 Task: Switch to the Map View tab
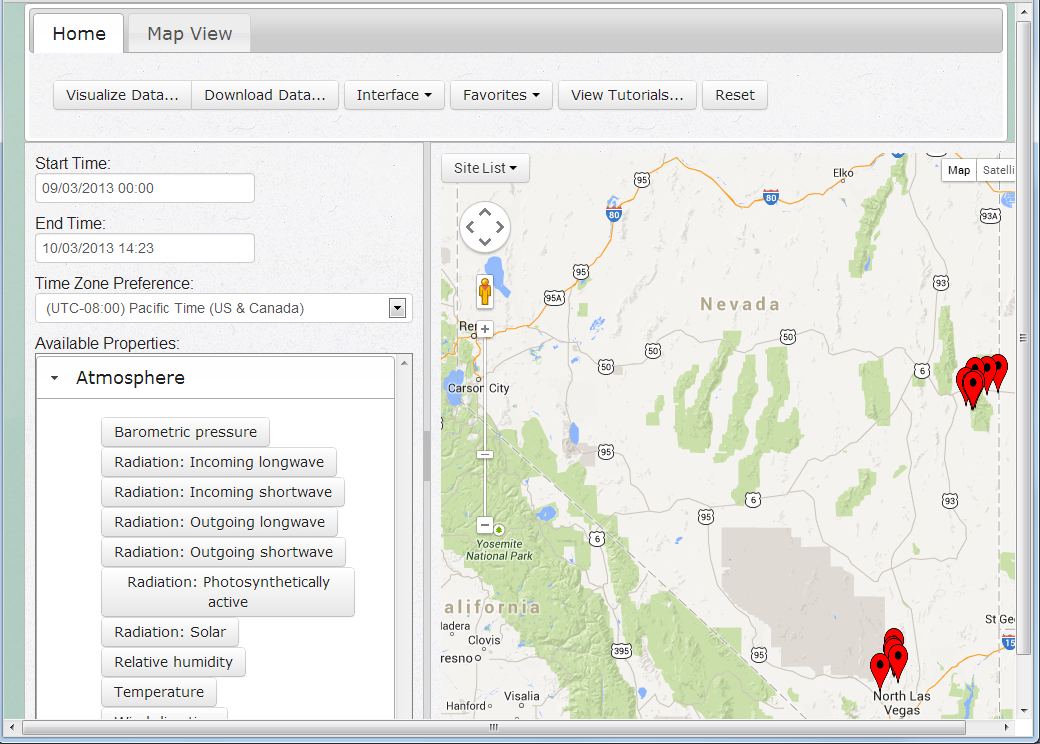pyautogui.click(x=189, y=34)
